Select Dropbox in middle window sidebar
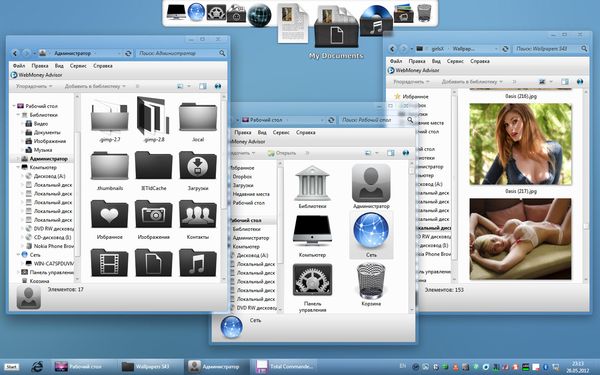This screenshot has height=375, width=600. 242,177
